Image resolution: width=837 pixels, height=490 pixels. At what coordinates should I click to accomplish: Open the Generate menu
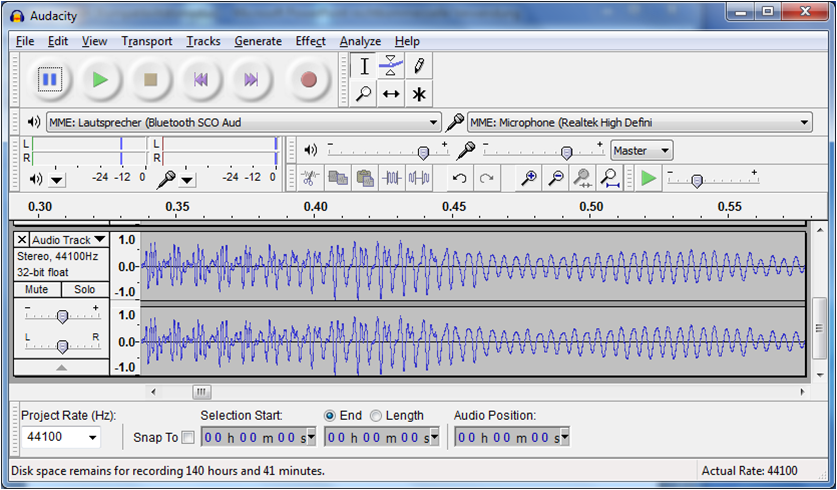click(x=258, y=41)
